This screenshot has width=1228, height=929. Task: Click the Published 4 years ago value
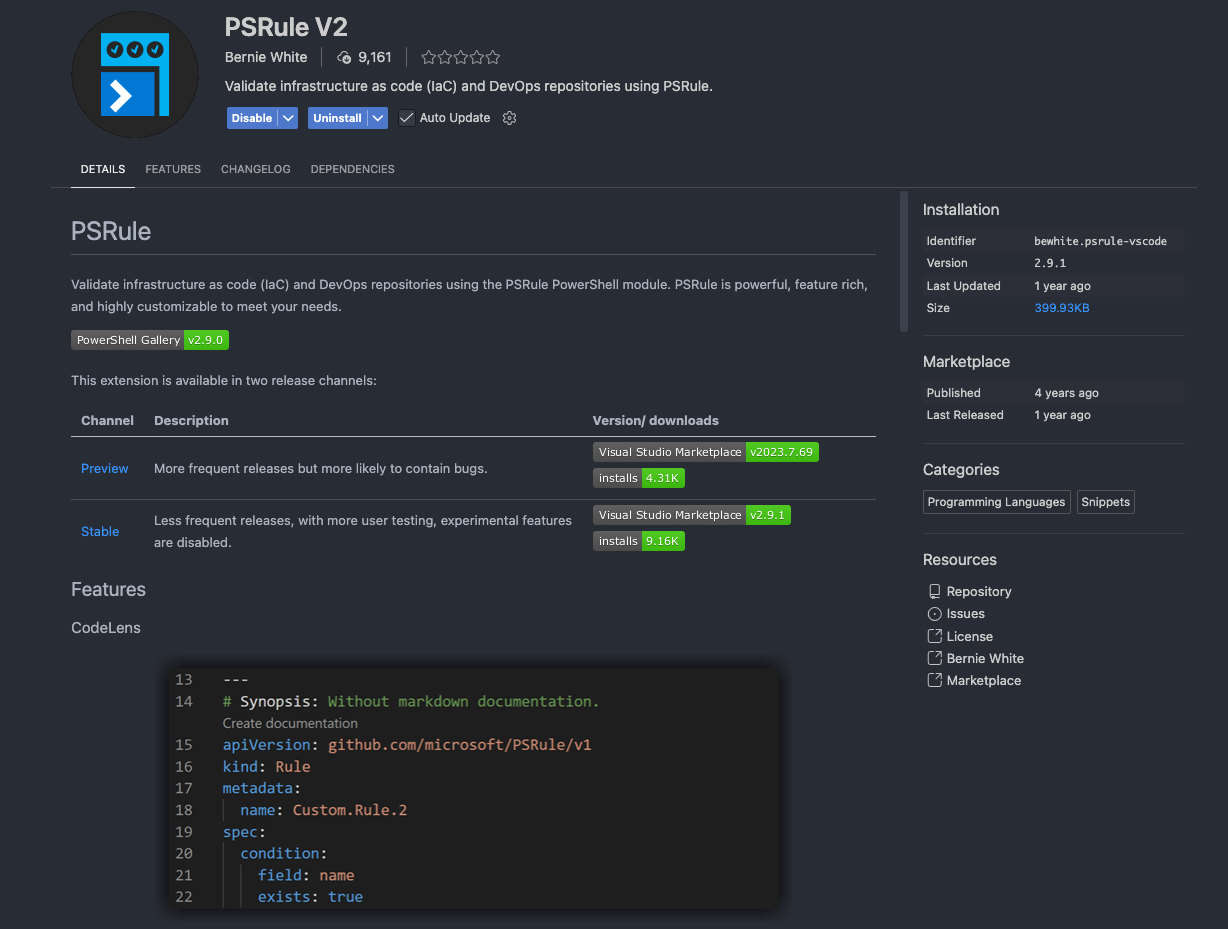click(1066, 393)
